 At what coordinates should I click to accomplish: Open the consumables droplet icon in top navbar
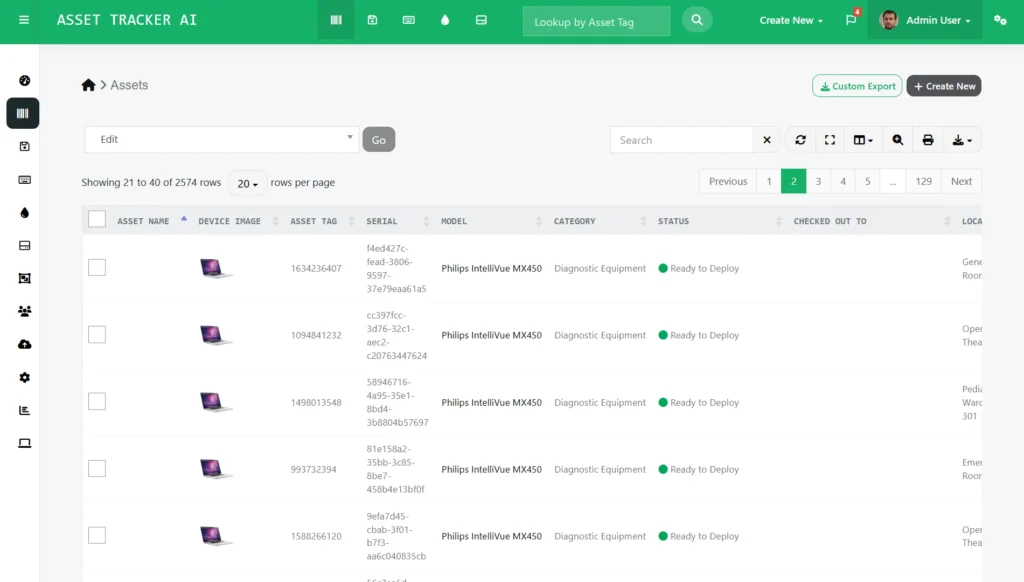point(445,20)
